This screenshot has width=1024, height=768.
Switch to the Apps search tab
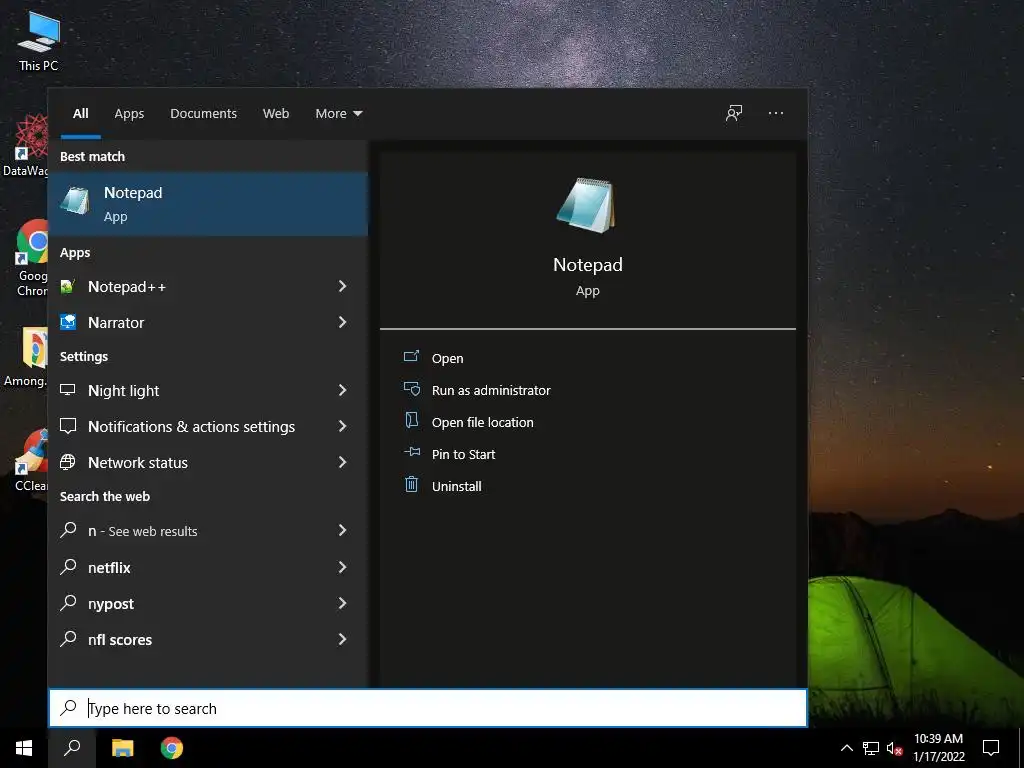[x=129, y=114]
